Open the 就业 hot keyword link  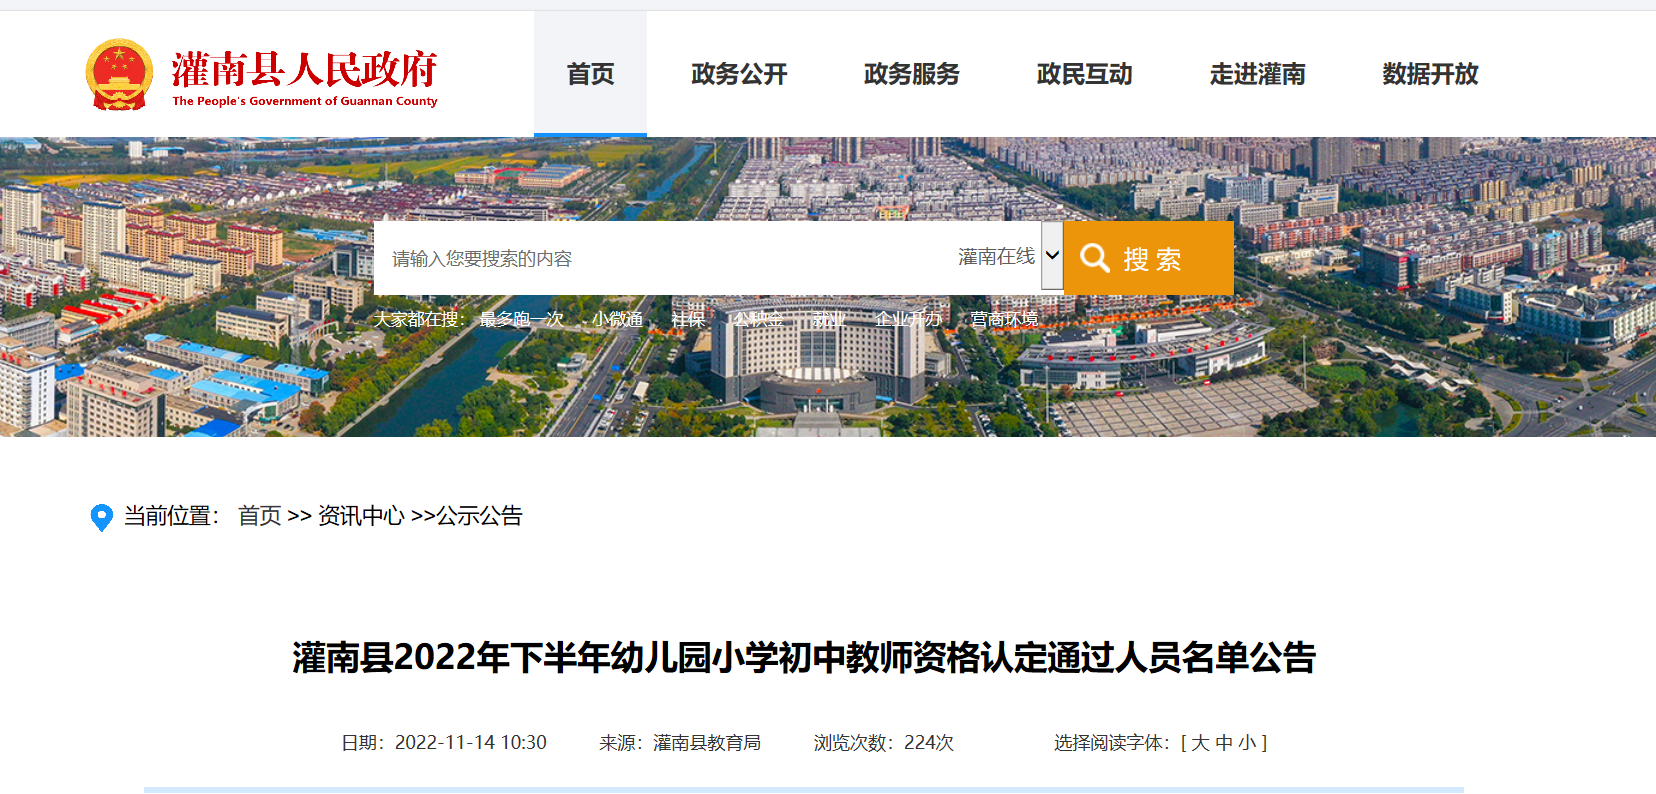tap(829, 319)
